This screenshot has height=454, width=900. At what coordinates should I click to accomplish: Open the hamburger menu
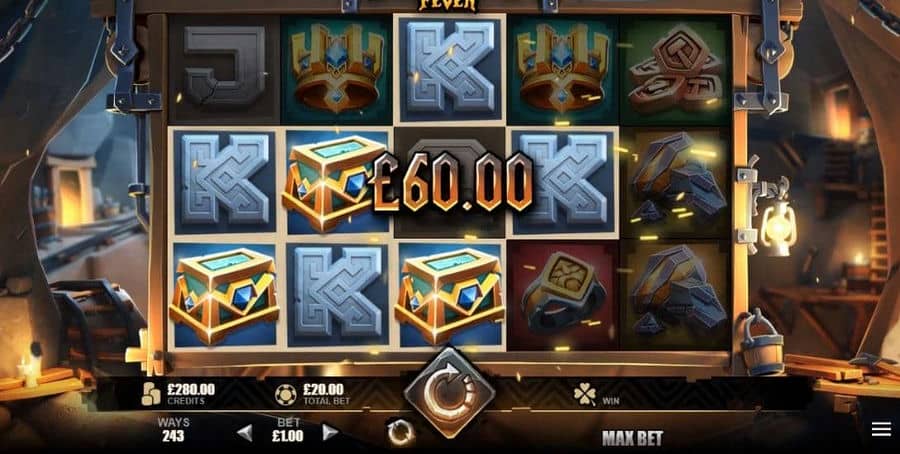(x=881, y=429)
